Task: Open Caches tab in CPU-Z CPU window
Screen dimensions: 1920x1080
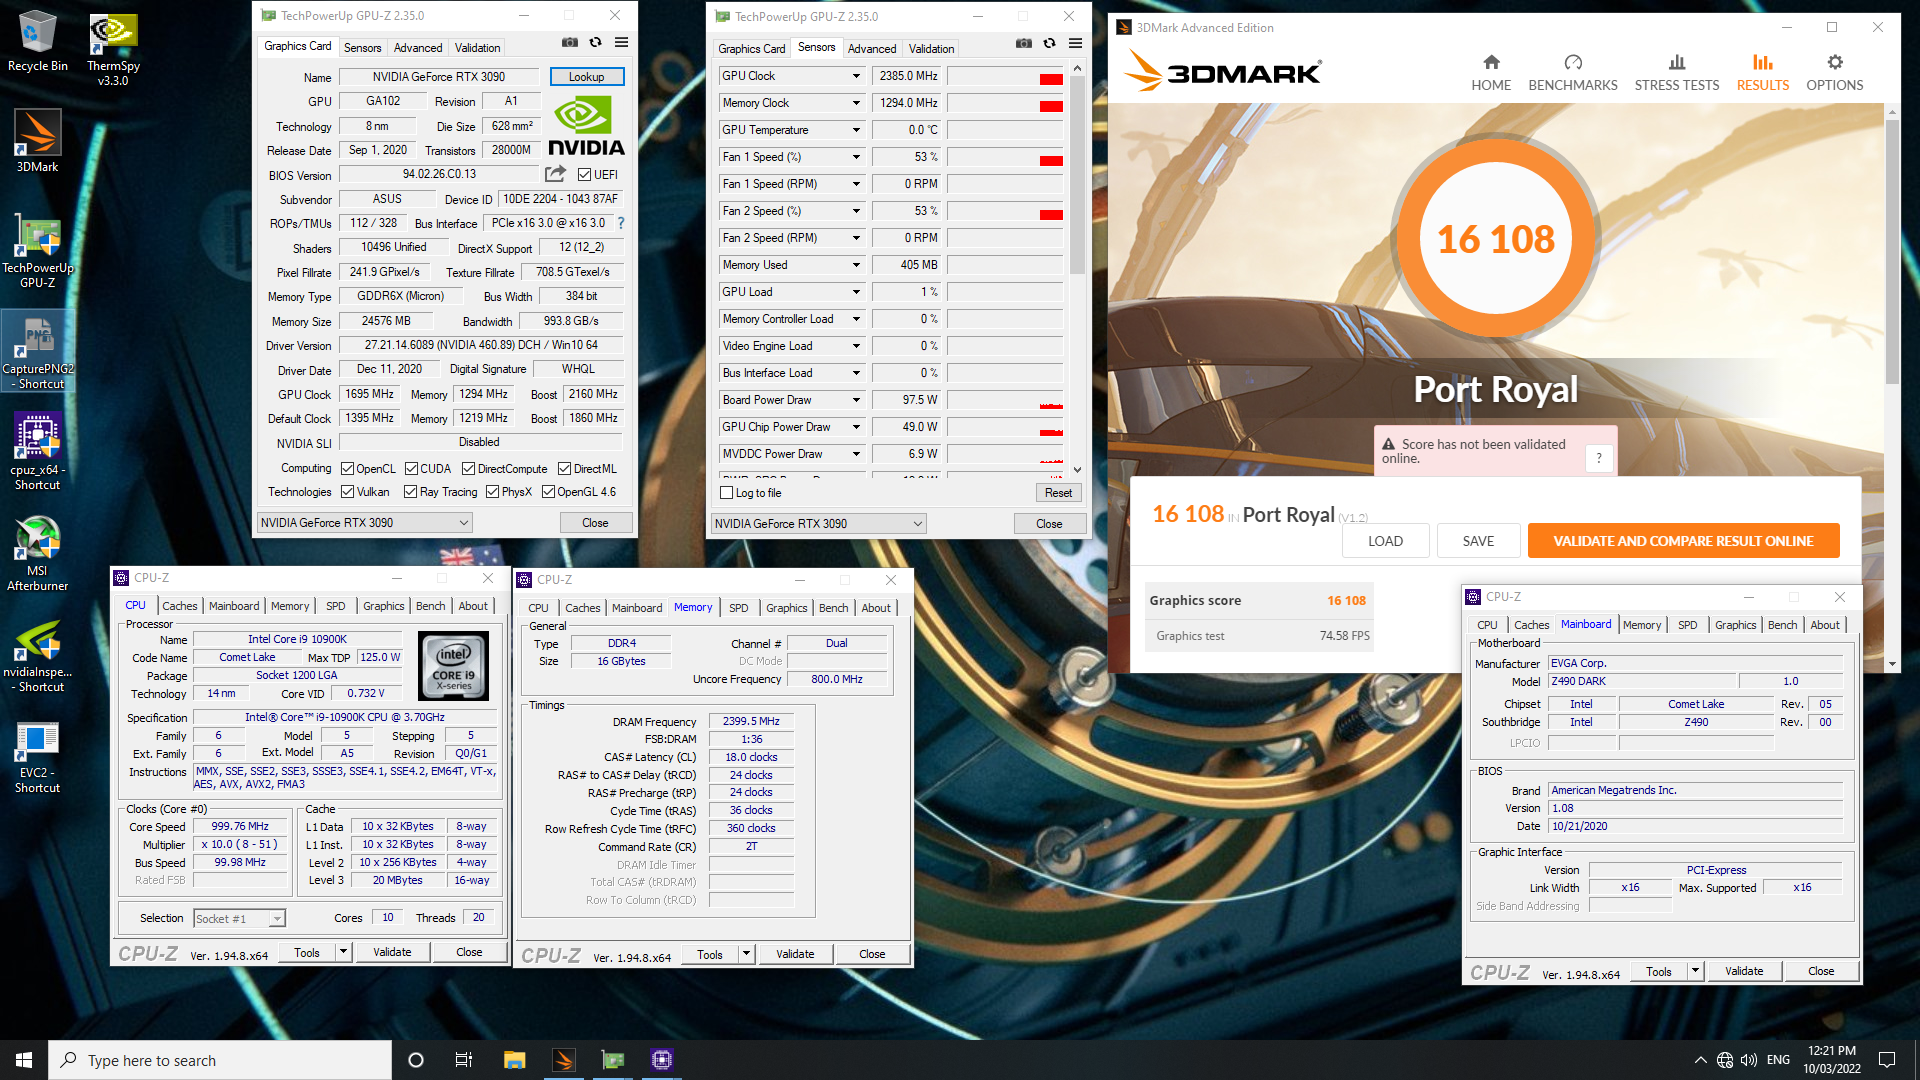Action: click(180, 606)
